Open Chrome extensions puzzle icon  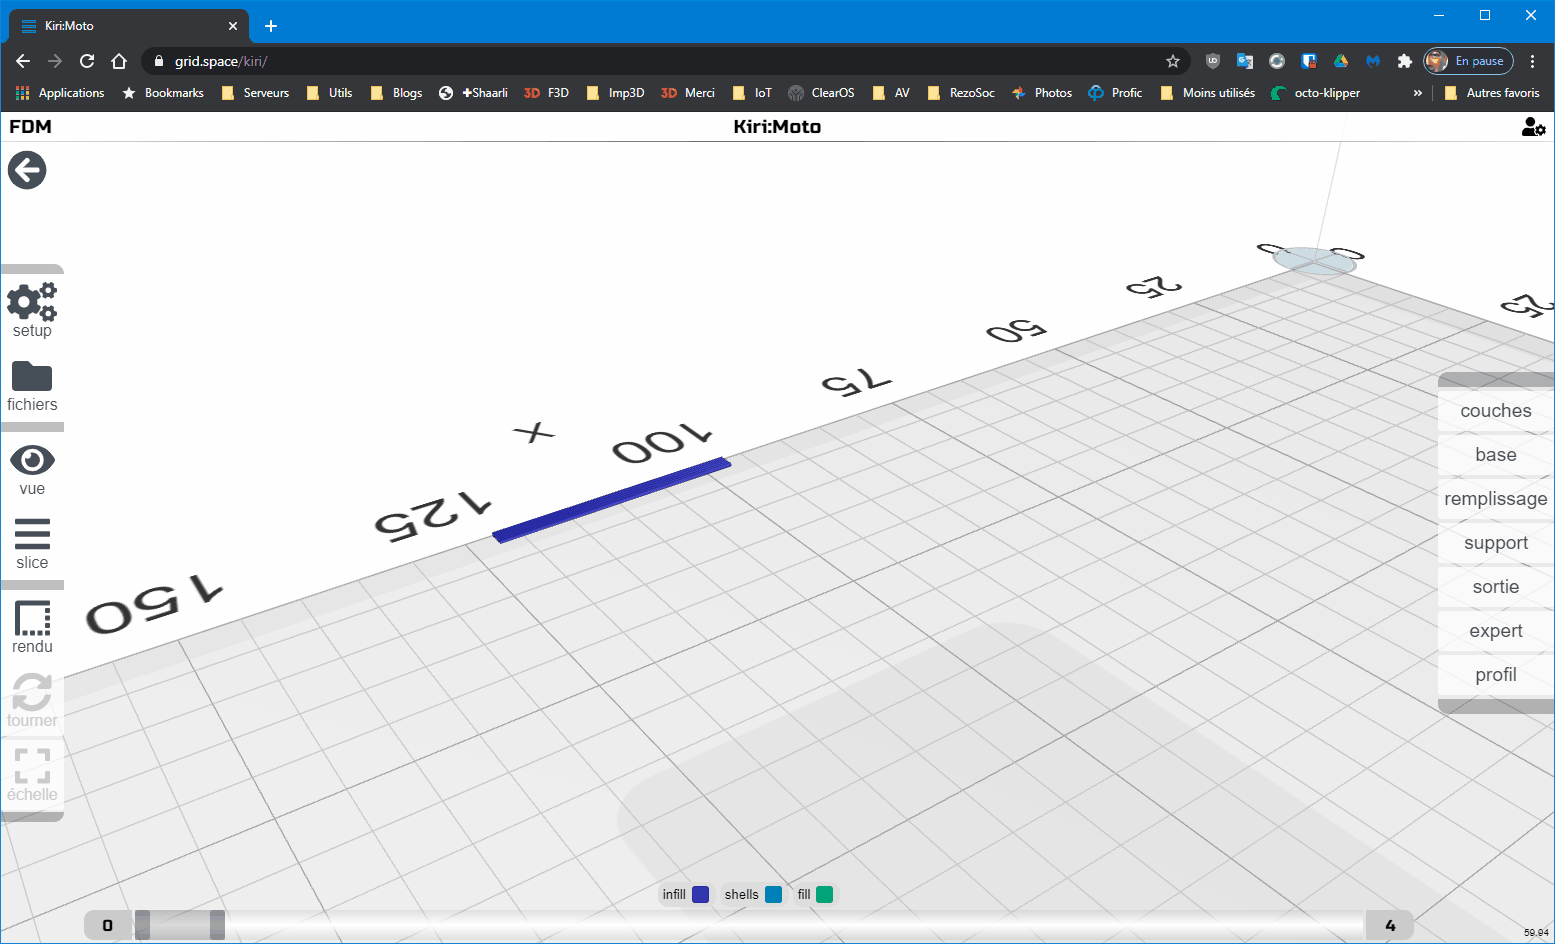1405,61
